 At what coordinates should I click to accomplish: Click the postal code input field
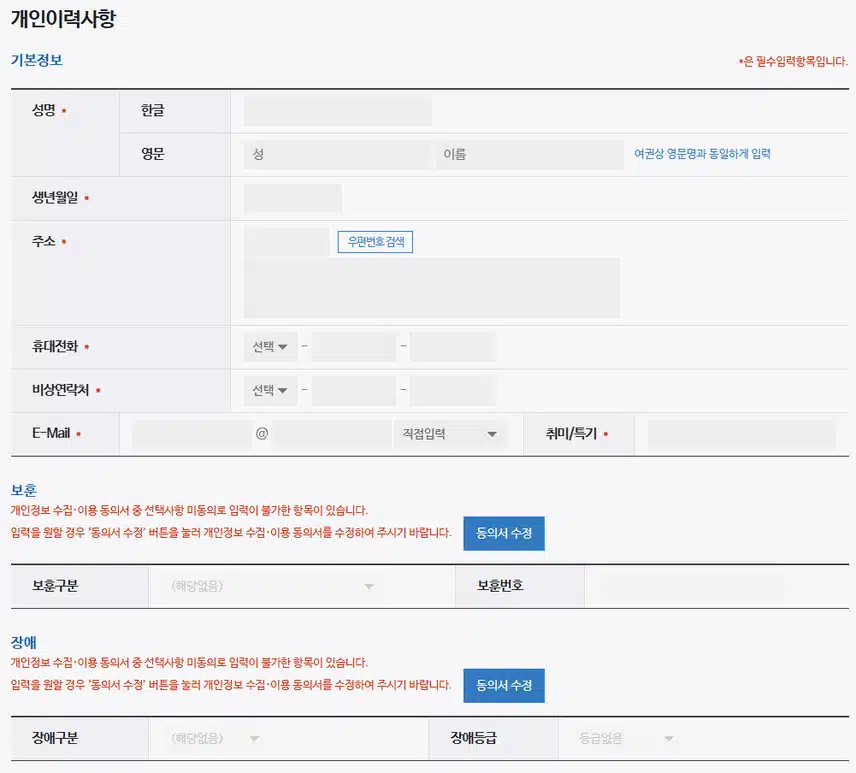point(286,242)
